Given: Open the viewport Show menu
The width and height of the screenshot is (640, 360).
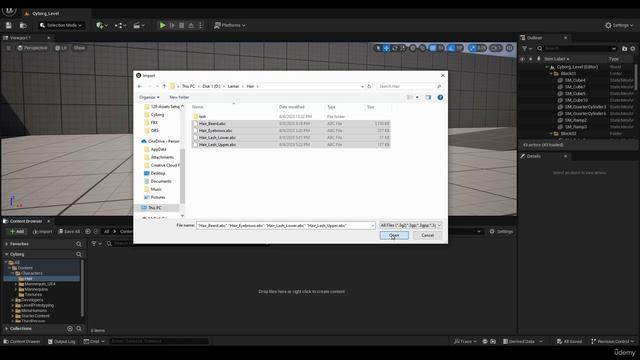Looking at the screenshot, I should [79, 48].
